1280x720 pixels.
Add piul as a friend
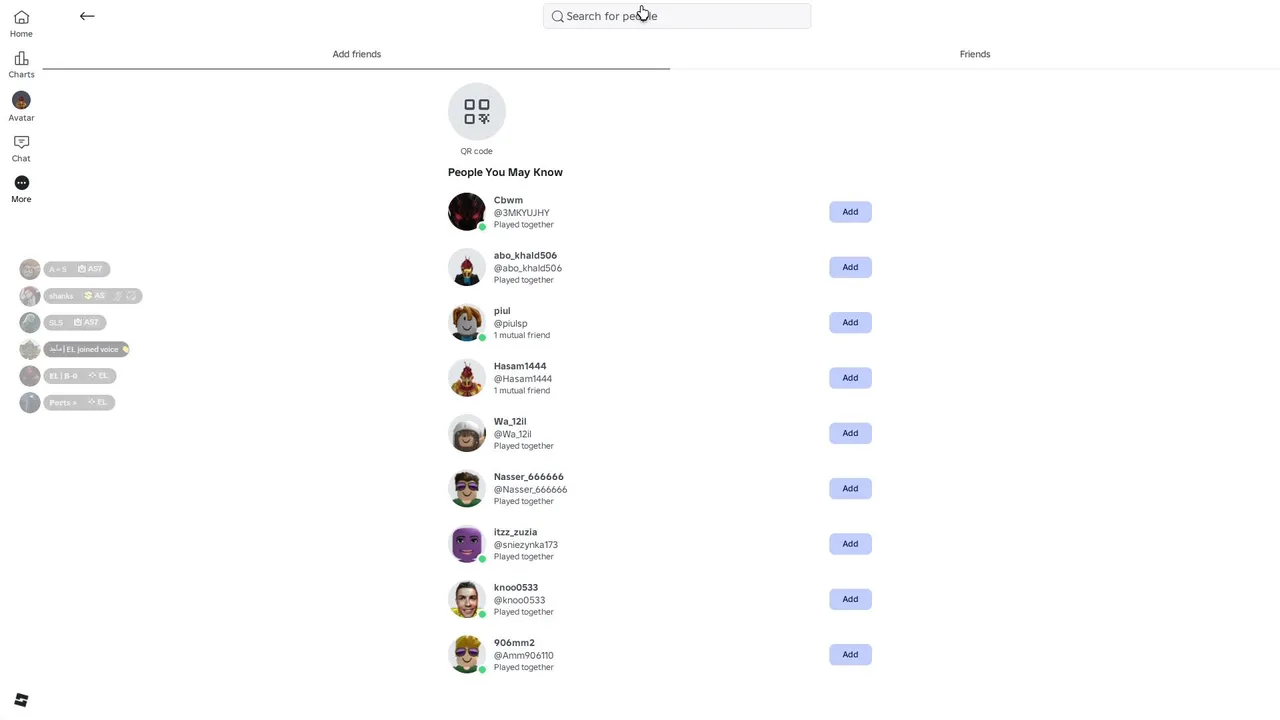(850, 322)
